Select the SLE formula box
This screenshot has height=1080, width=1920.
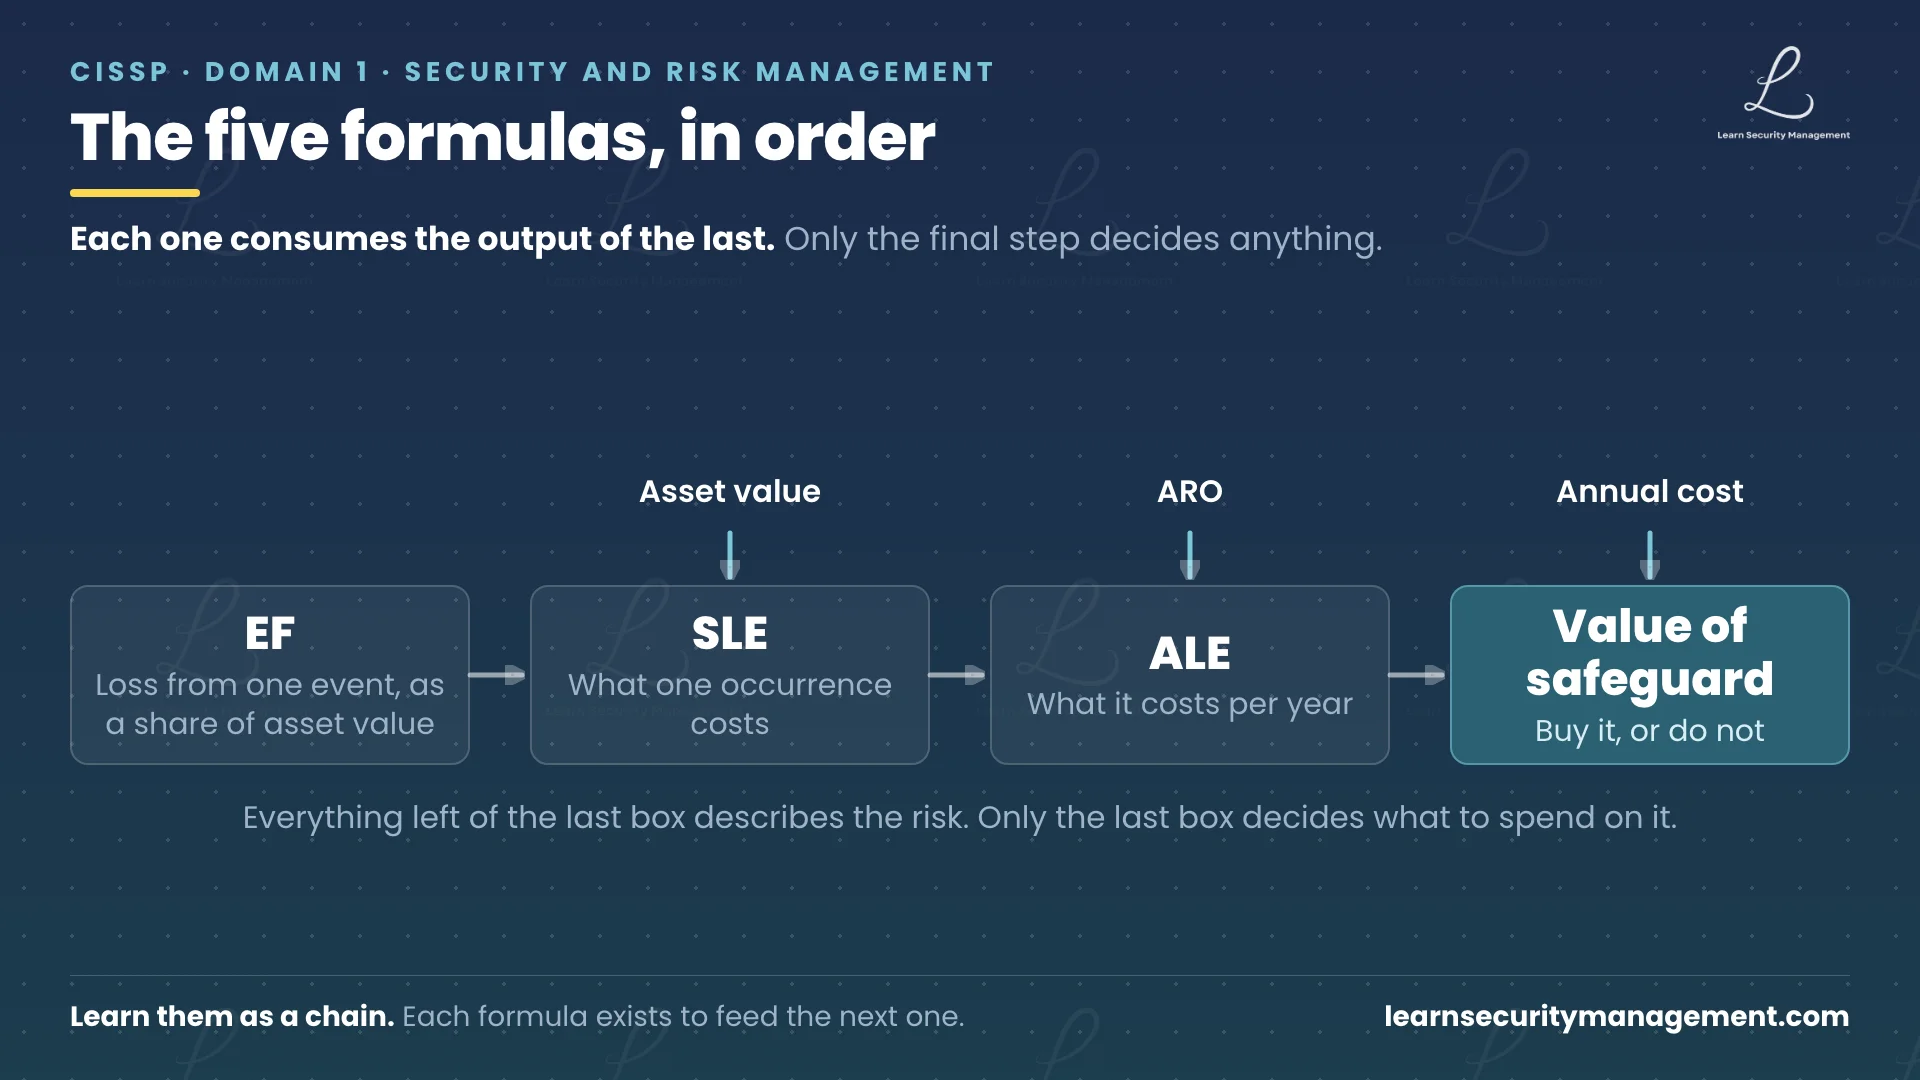(730, 675)
